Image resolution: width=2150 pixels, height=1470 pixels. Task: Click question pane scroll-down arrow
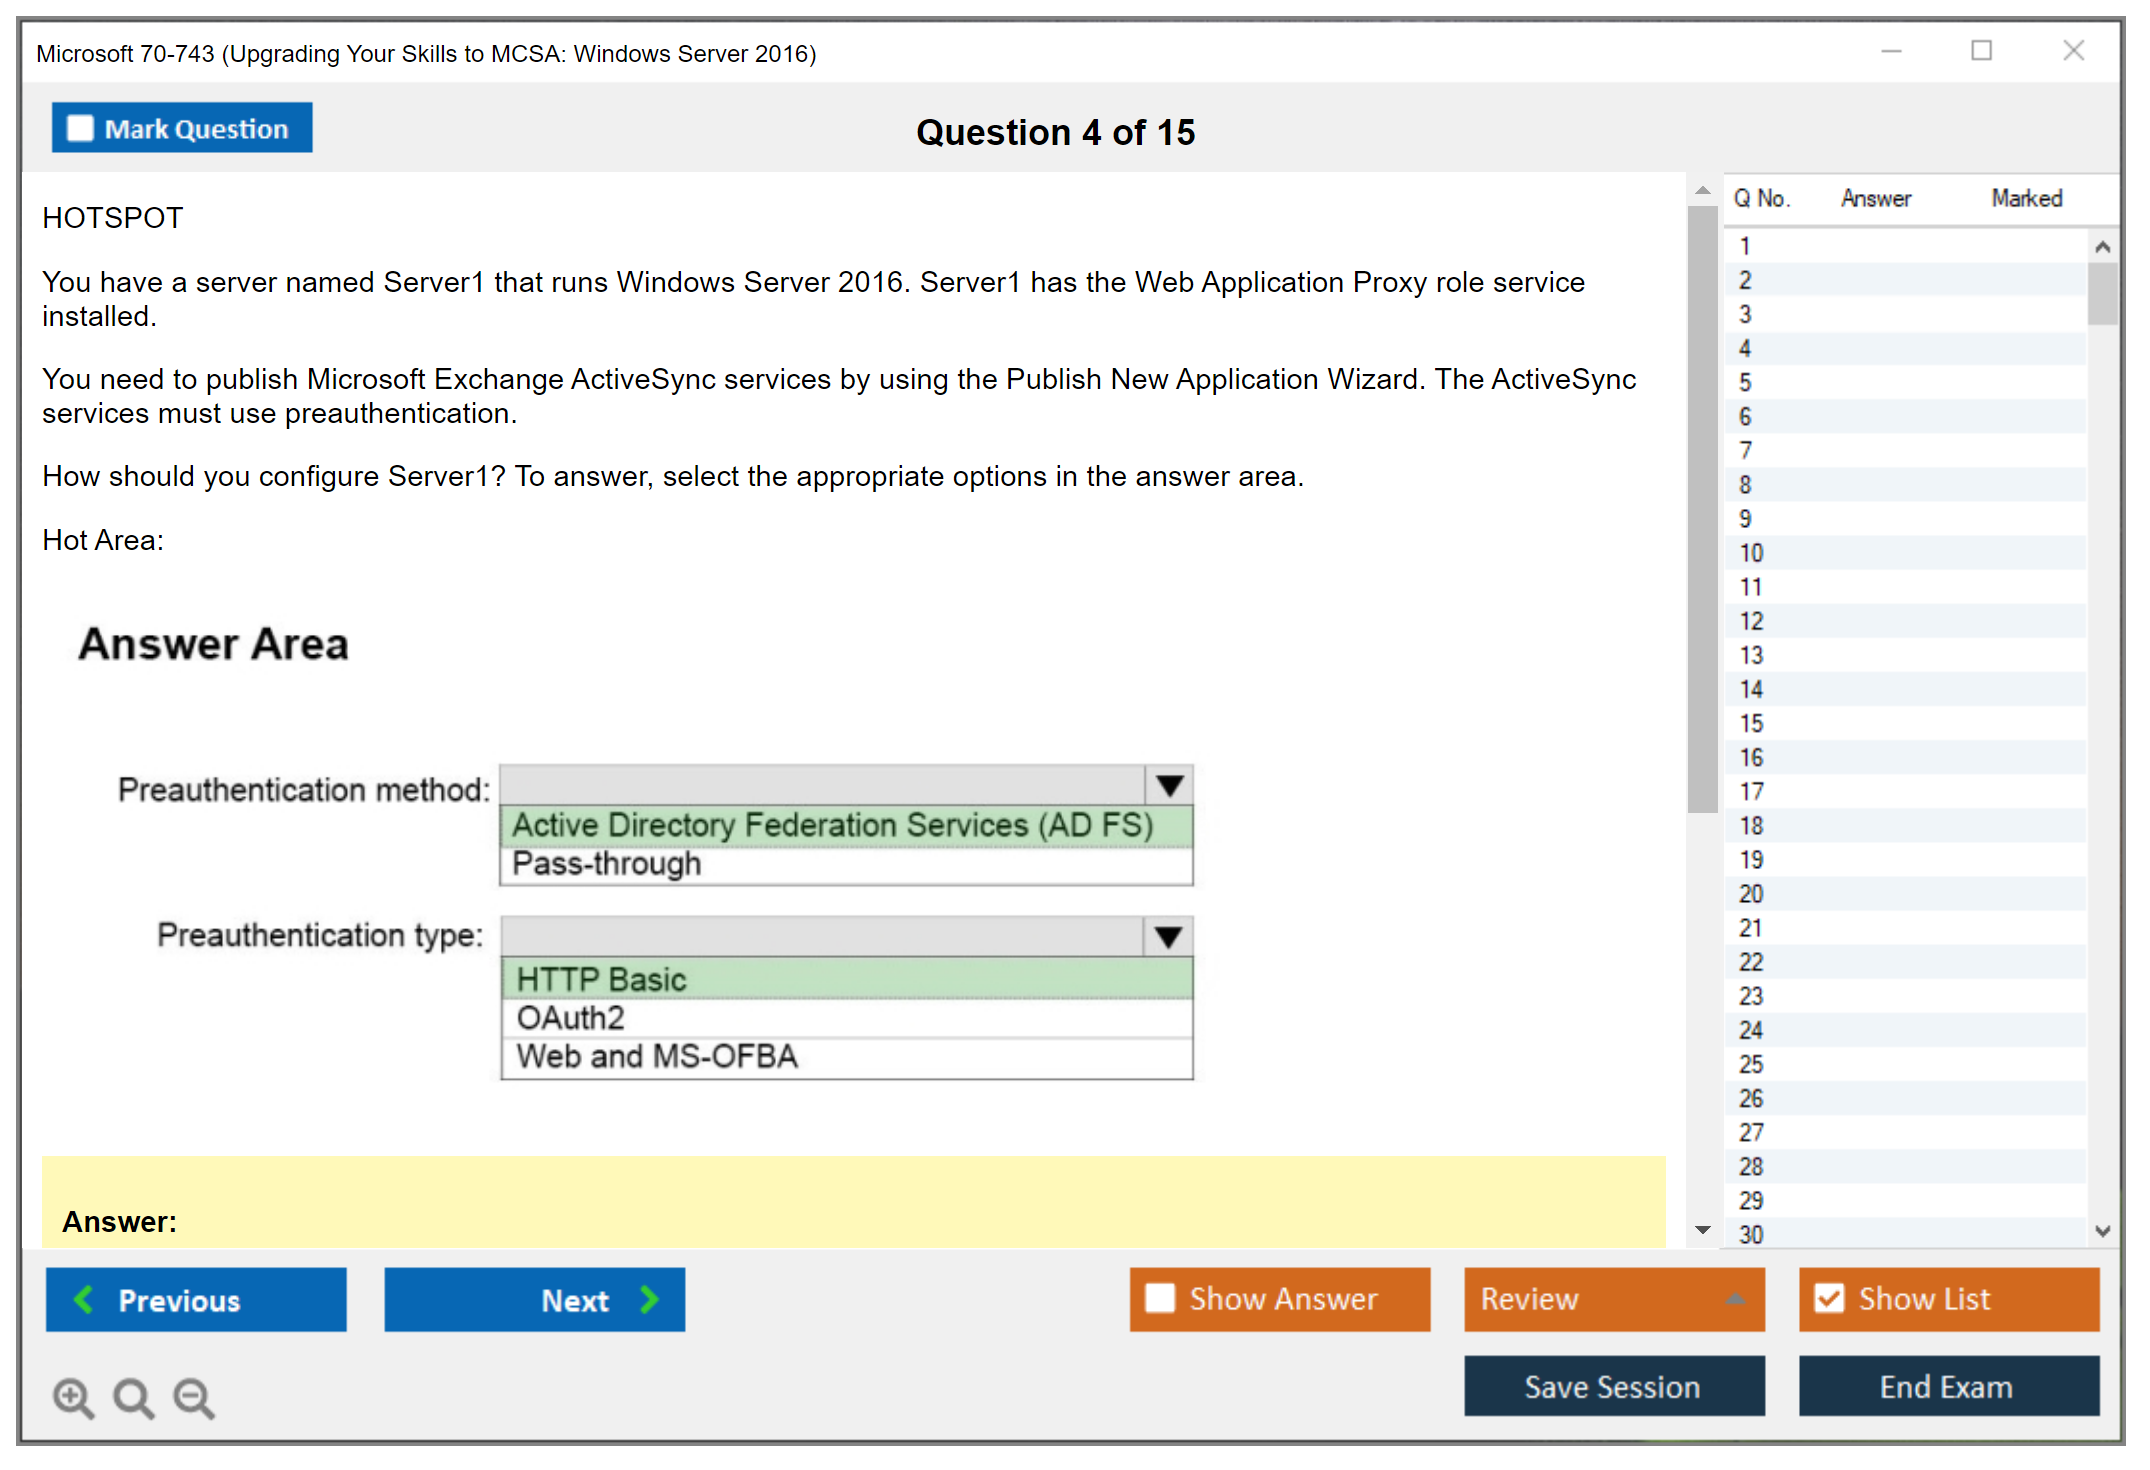click(x=1703, y=1230)
